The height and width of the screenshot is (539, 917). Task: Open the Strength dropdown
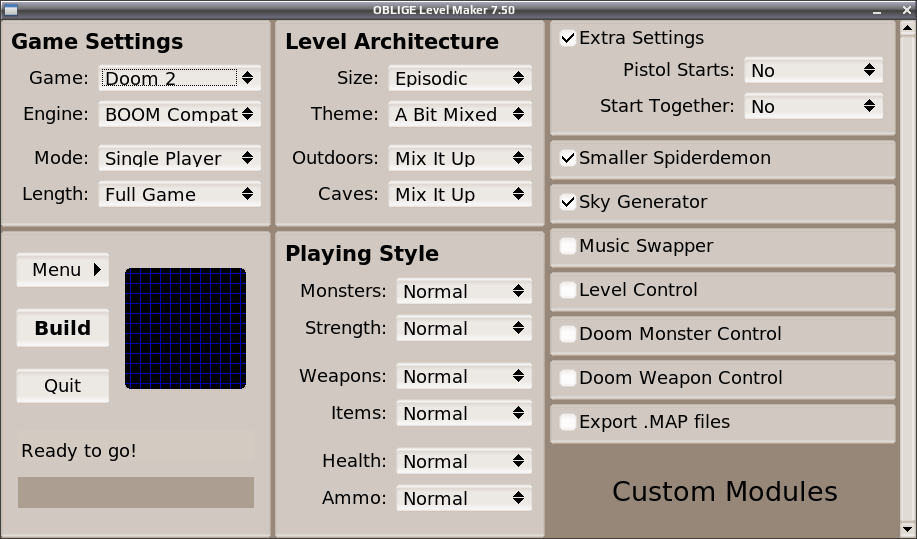464,328
